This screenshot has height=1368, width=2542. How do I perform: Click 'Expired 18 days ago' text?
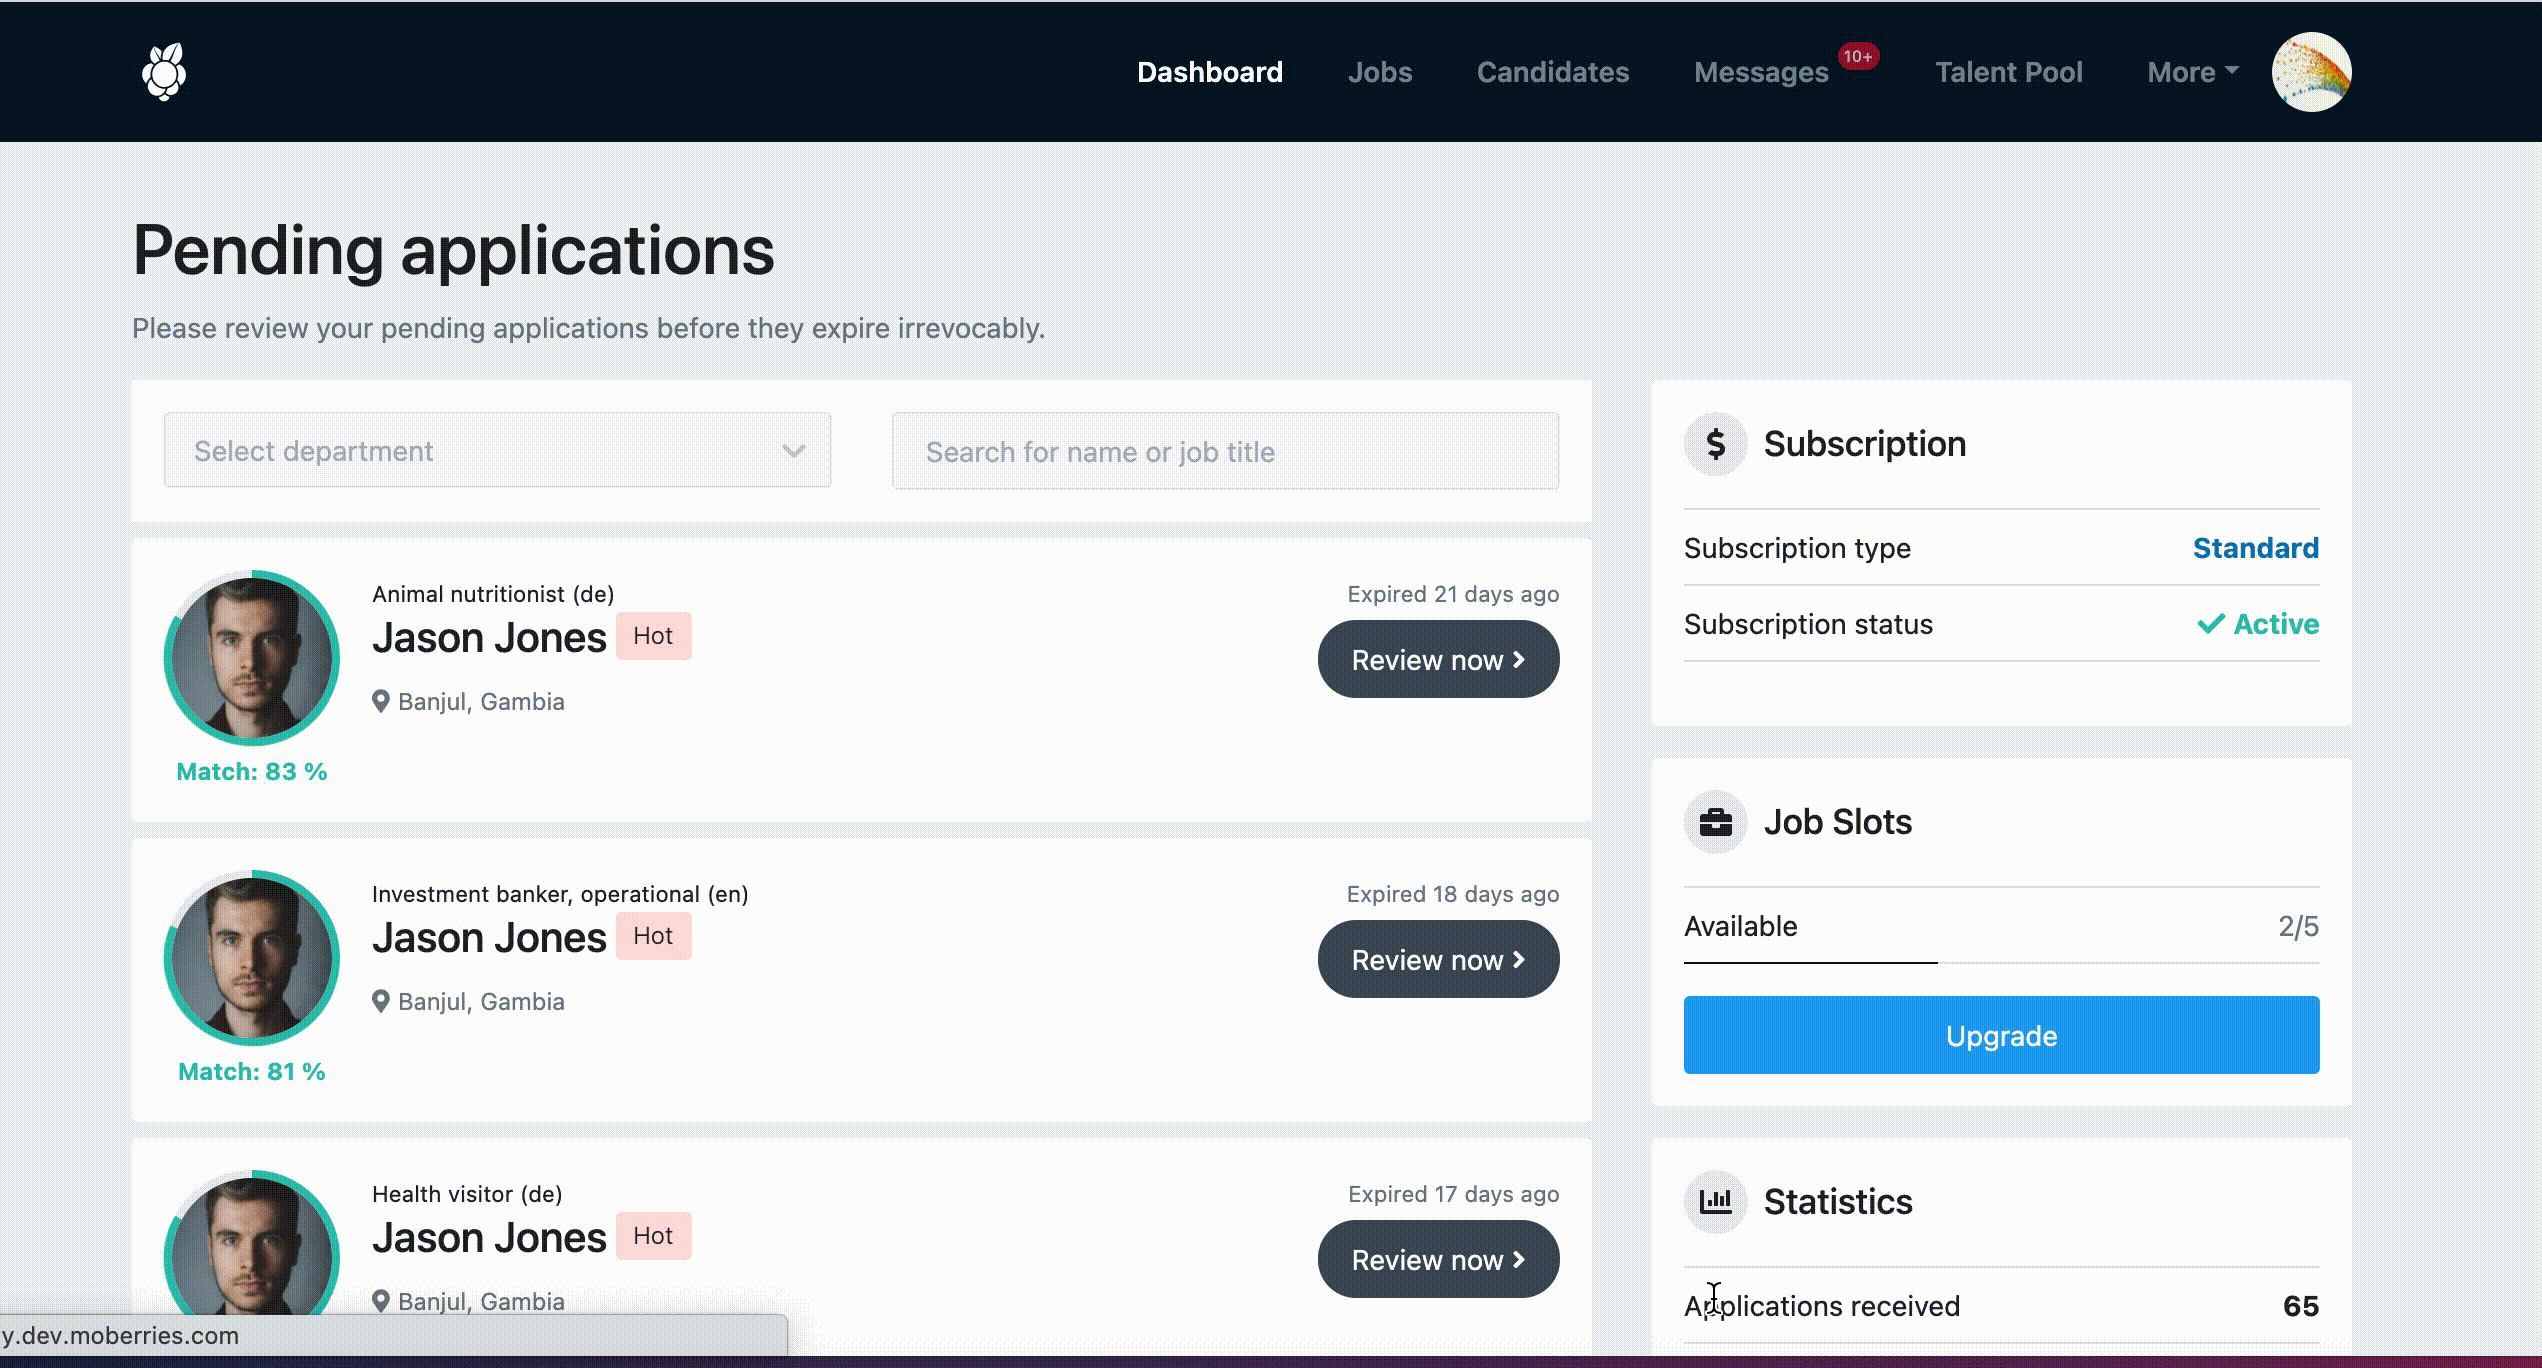[1453, 894]
